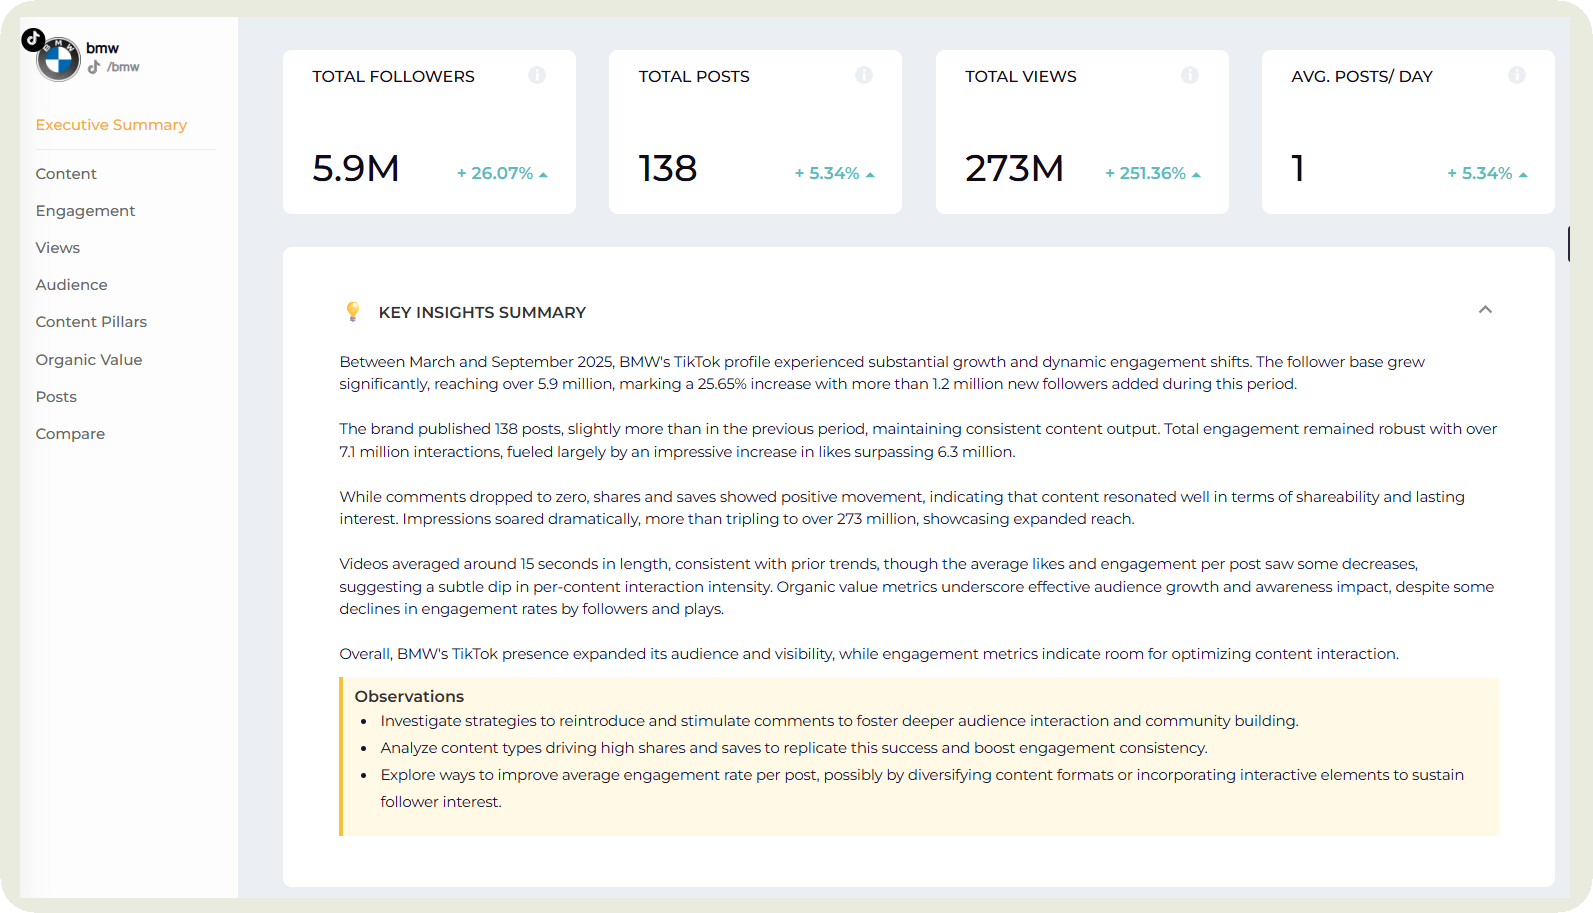This screenshot has width=1593, height=913.
Task: Click the small TikTok icon next to /bmw
Action: 94,67
